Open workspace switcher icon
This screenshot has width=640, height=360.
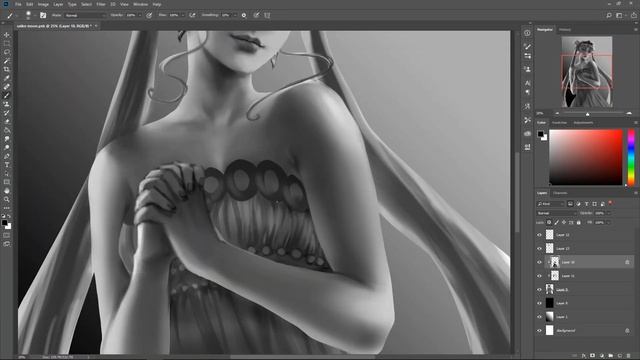tap(620, 15)
